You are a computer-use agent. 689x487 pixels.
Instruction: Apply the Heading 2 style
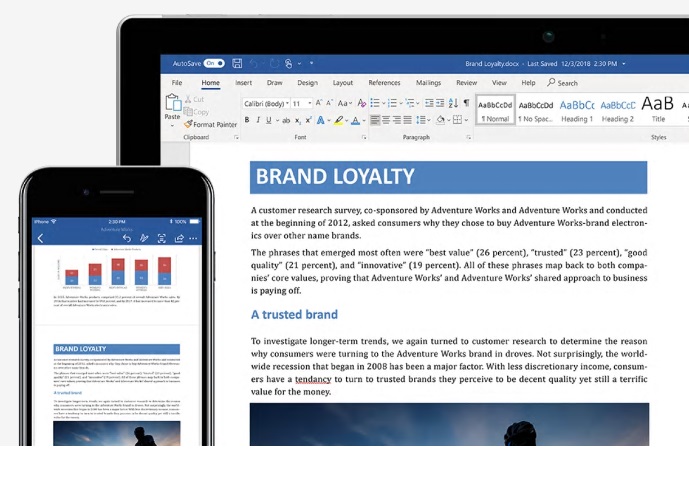pyautogui.click(x=618, y=110)
